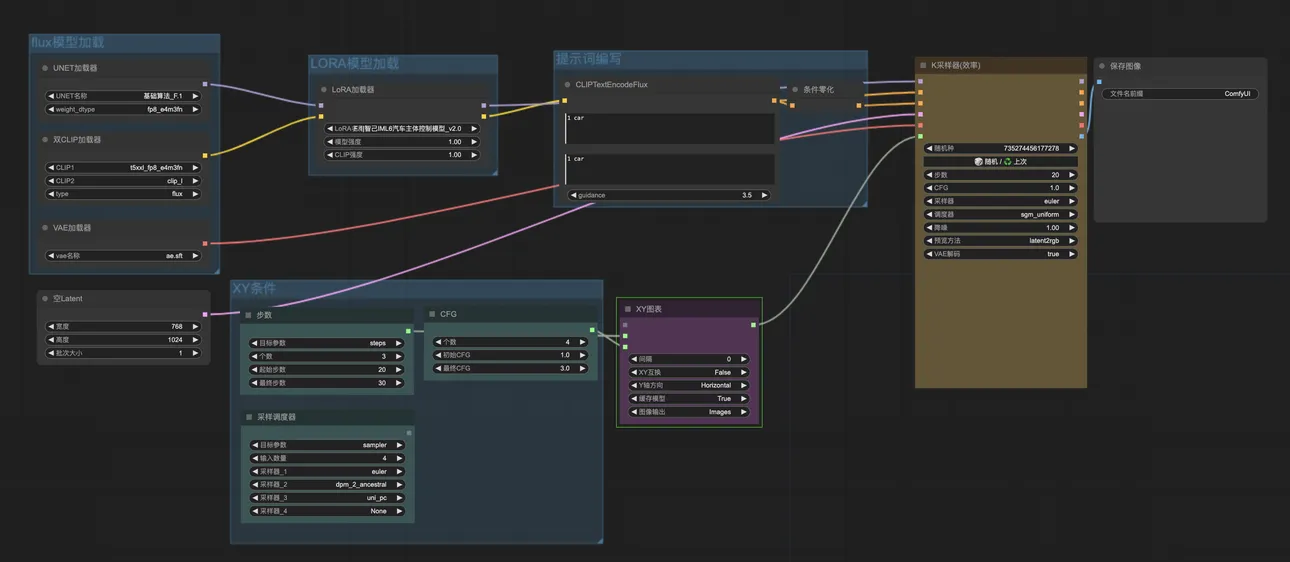
Task: Toggle the 缓存模型 True switch
Action: tap(690, 398)
